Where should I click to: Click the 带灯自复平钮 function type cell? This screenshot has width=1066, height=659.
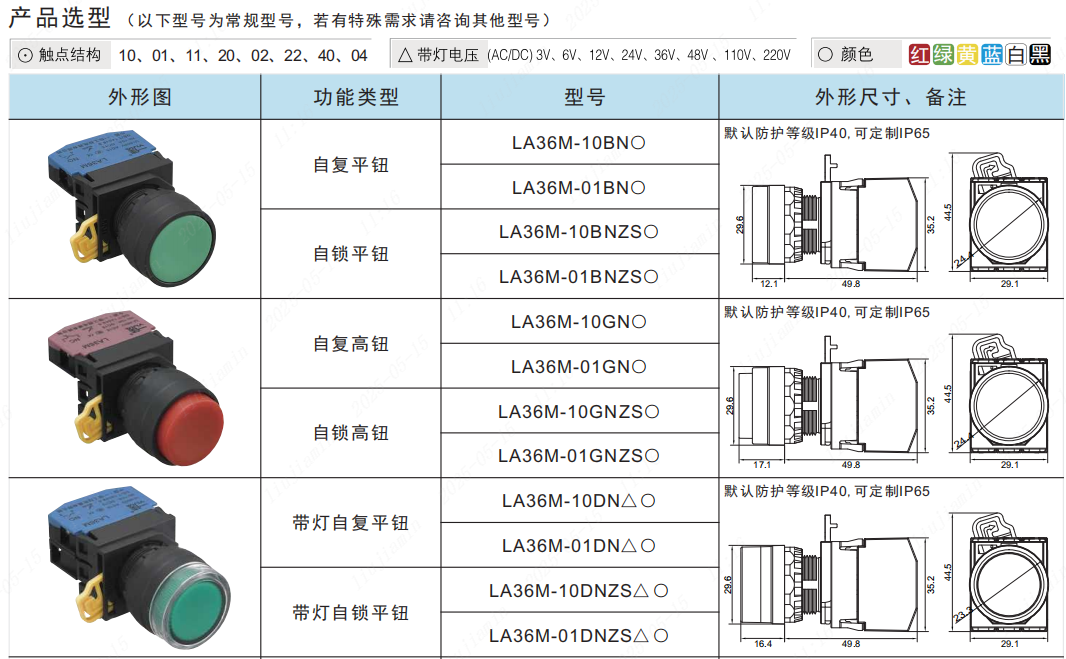[351, 524]
